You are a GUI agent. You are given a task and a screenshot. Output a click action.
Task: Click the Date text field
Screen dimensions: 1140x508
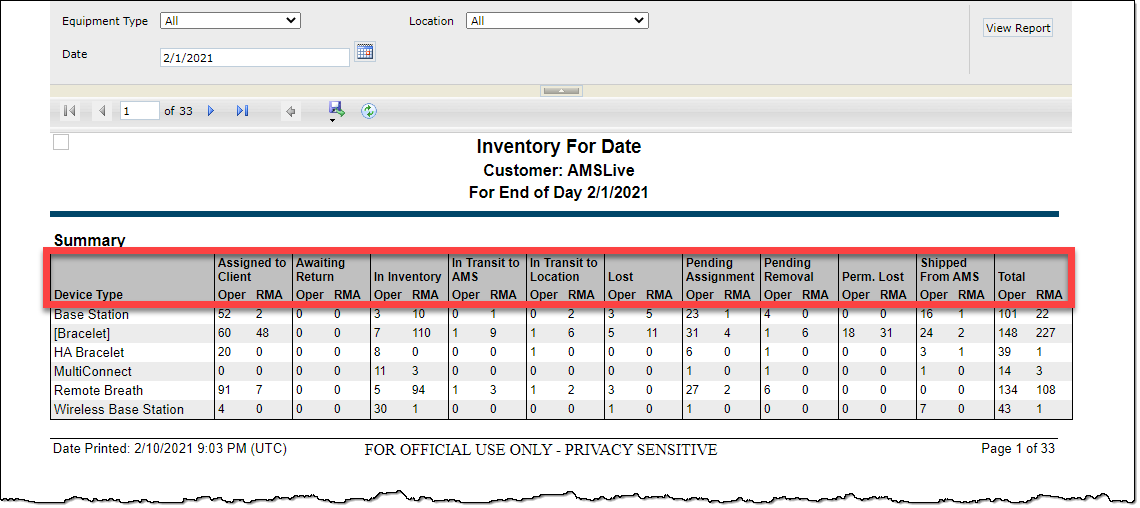[x=254, y=58]
